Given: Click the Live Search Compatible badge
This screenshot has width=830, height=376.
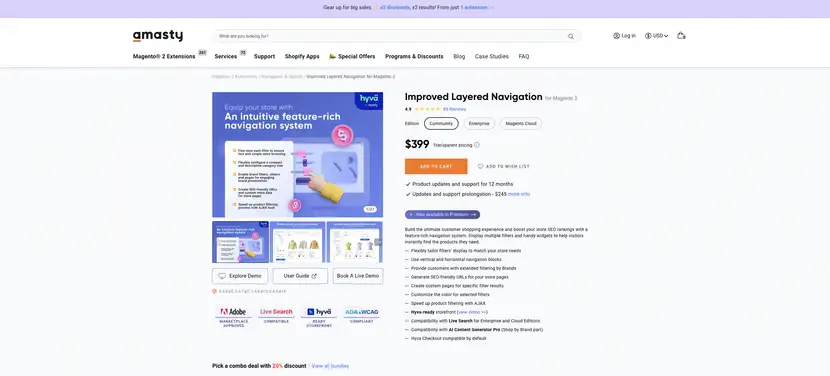Looking at the screenshot, I should coord(276,315).
